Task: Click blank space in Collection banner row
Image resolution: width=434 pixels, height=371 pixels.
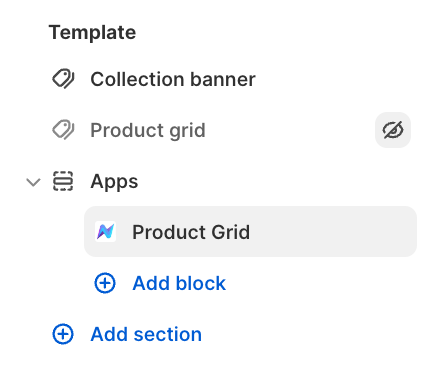Action: point(333,79)
